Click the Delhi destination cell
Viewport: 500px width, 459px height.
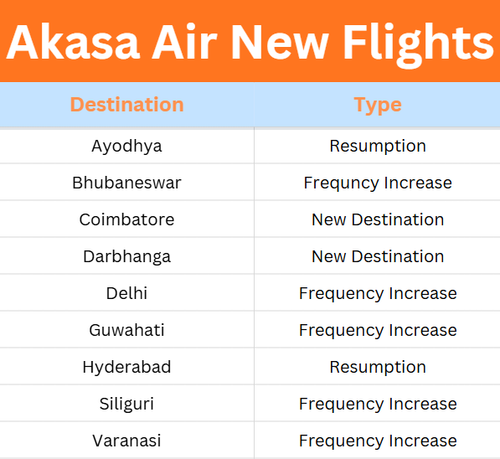click(127, 293)
